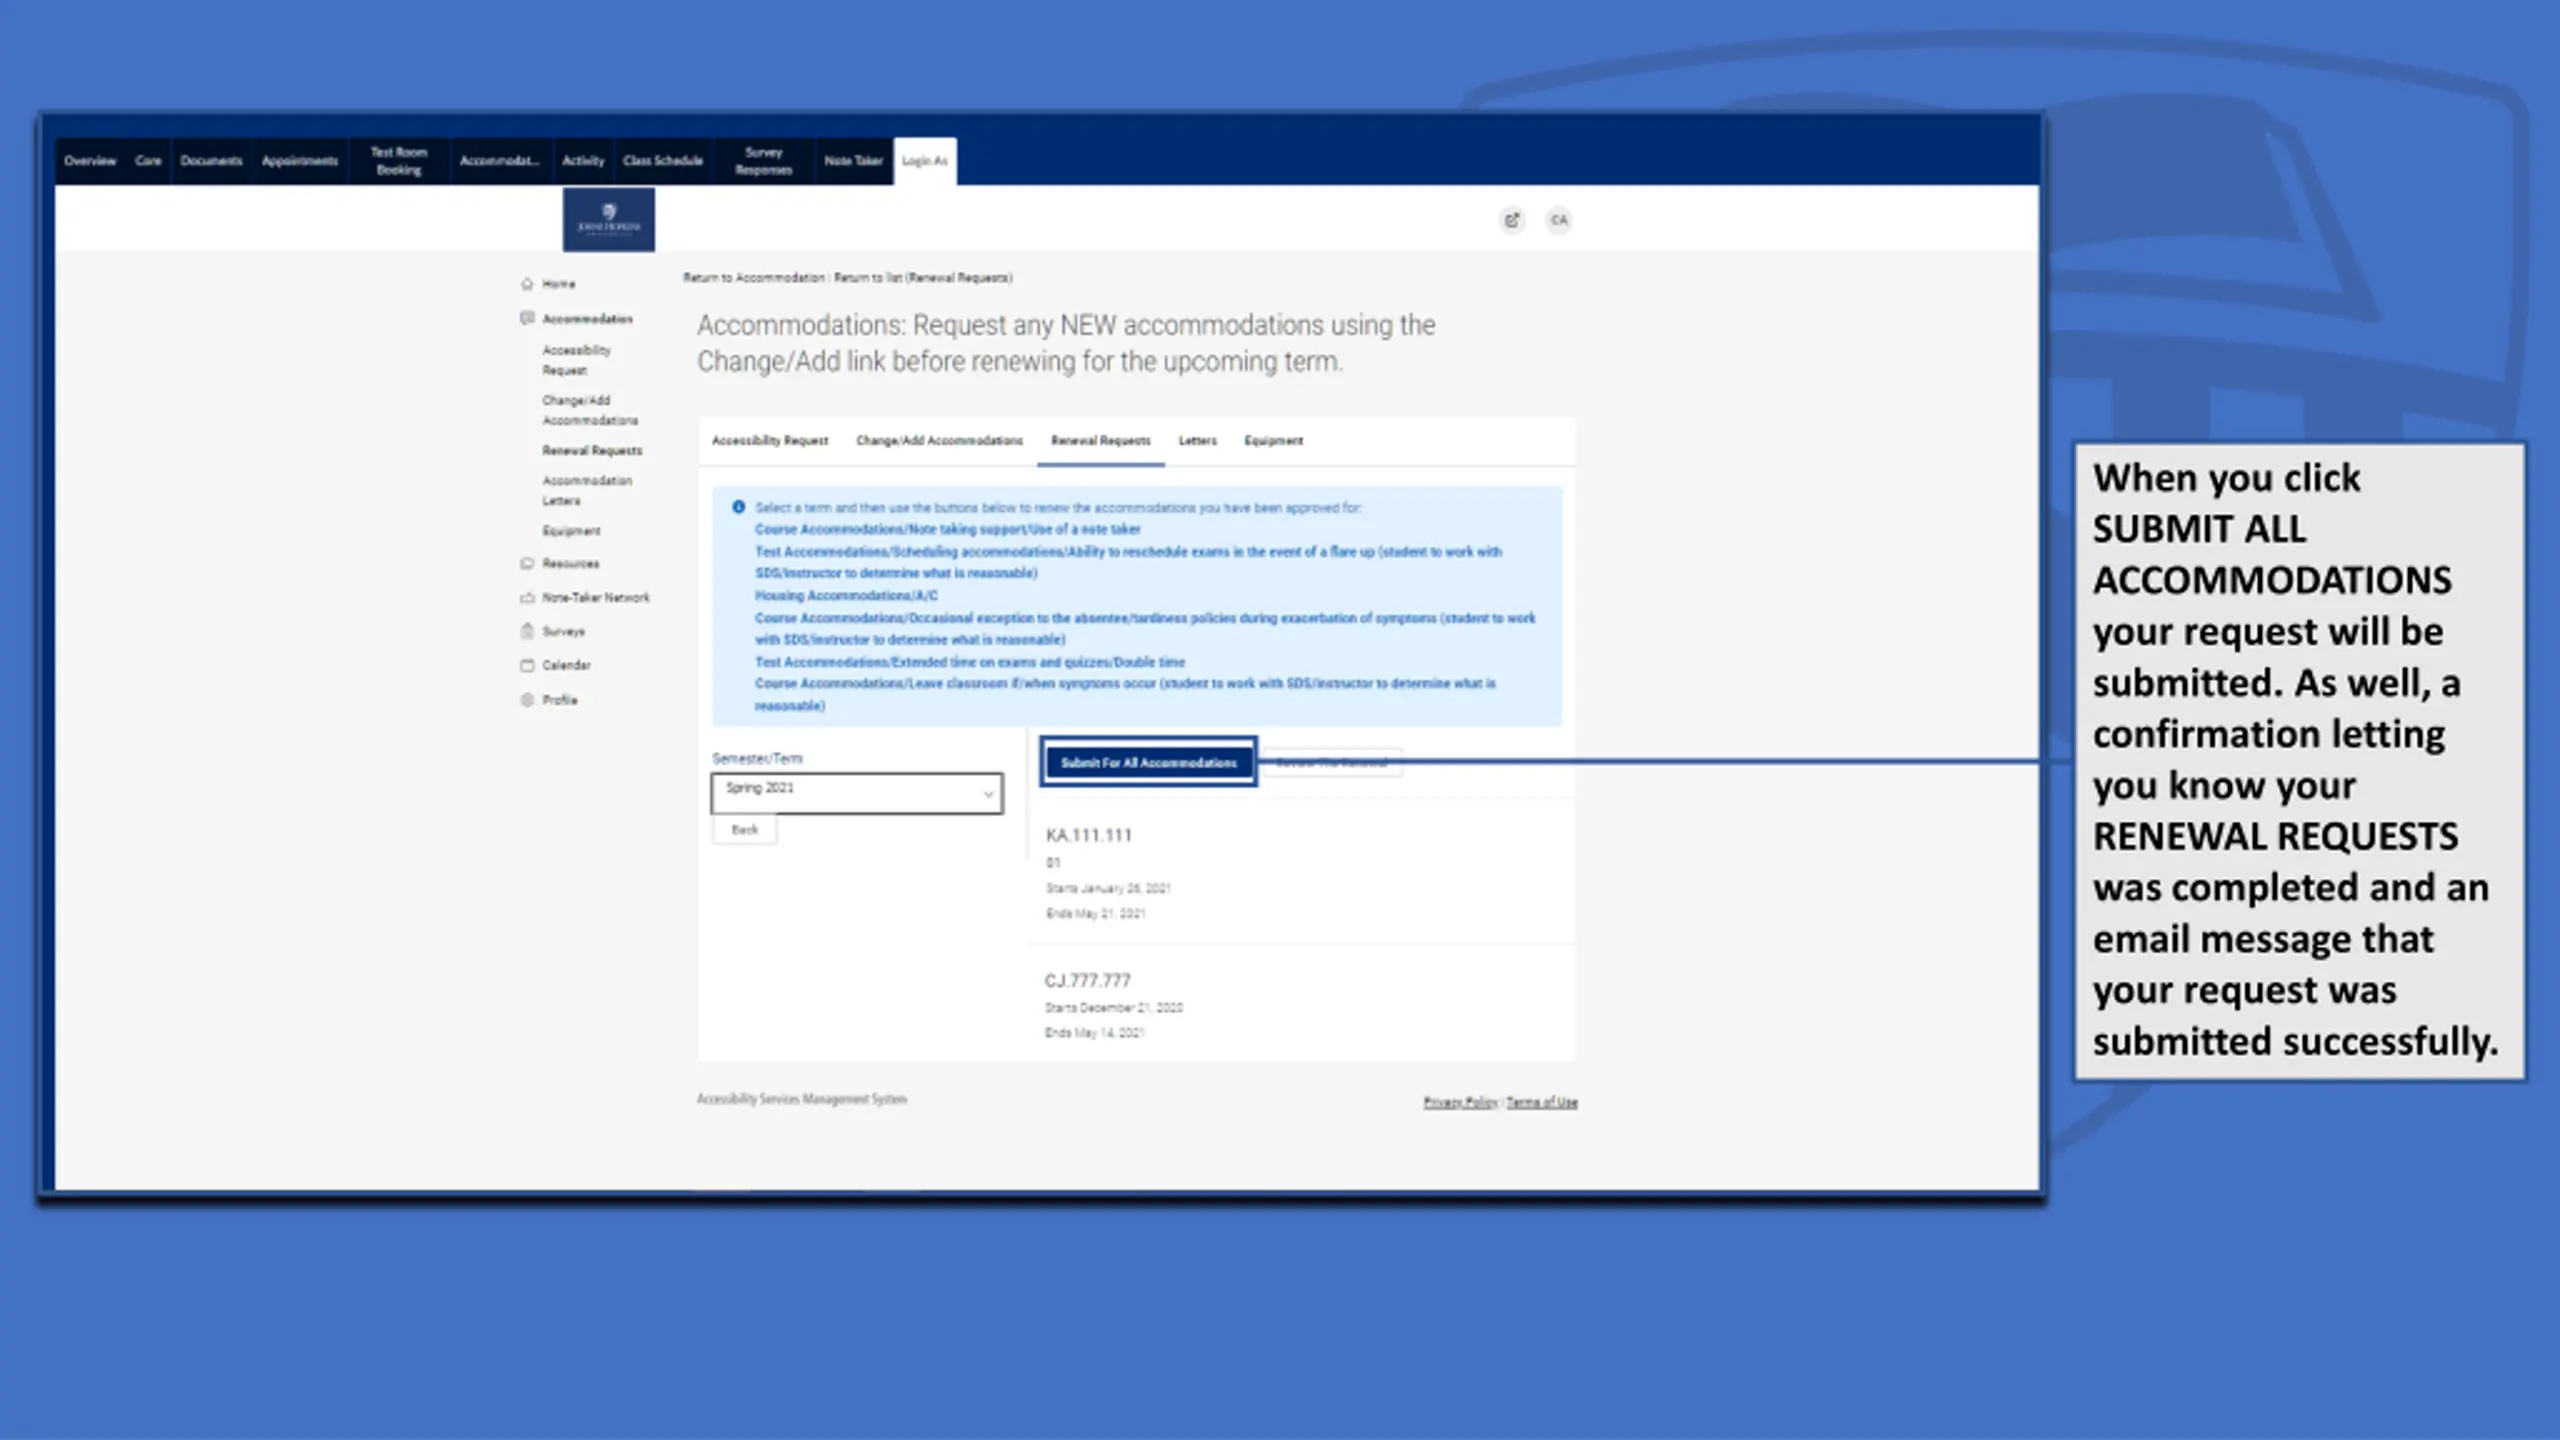Screen dimensions: 2560x1440
Task: Click the Home label in sidebar
Action: 559,284
